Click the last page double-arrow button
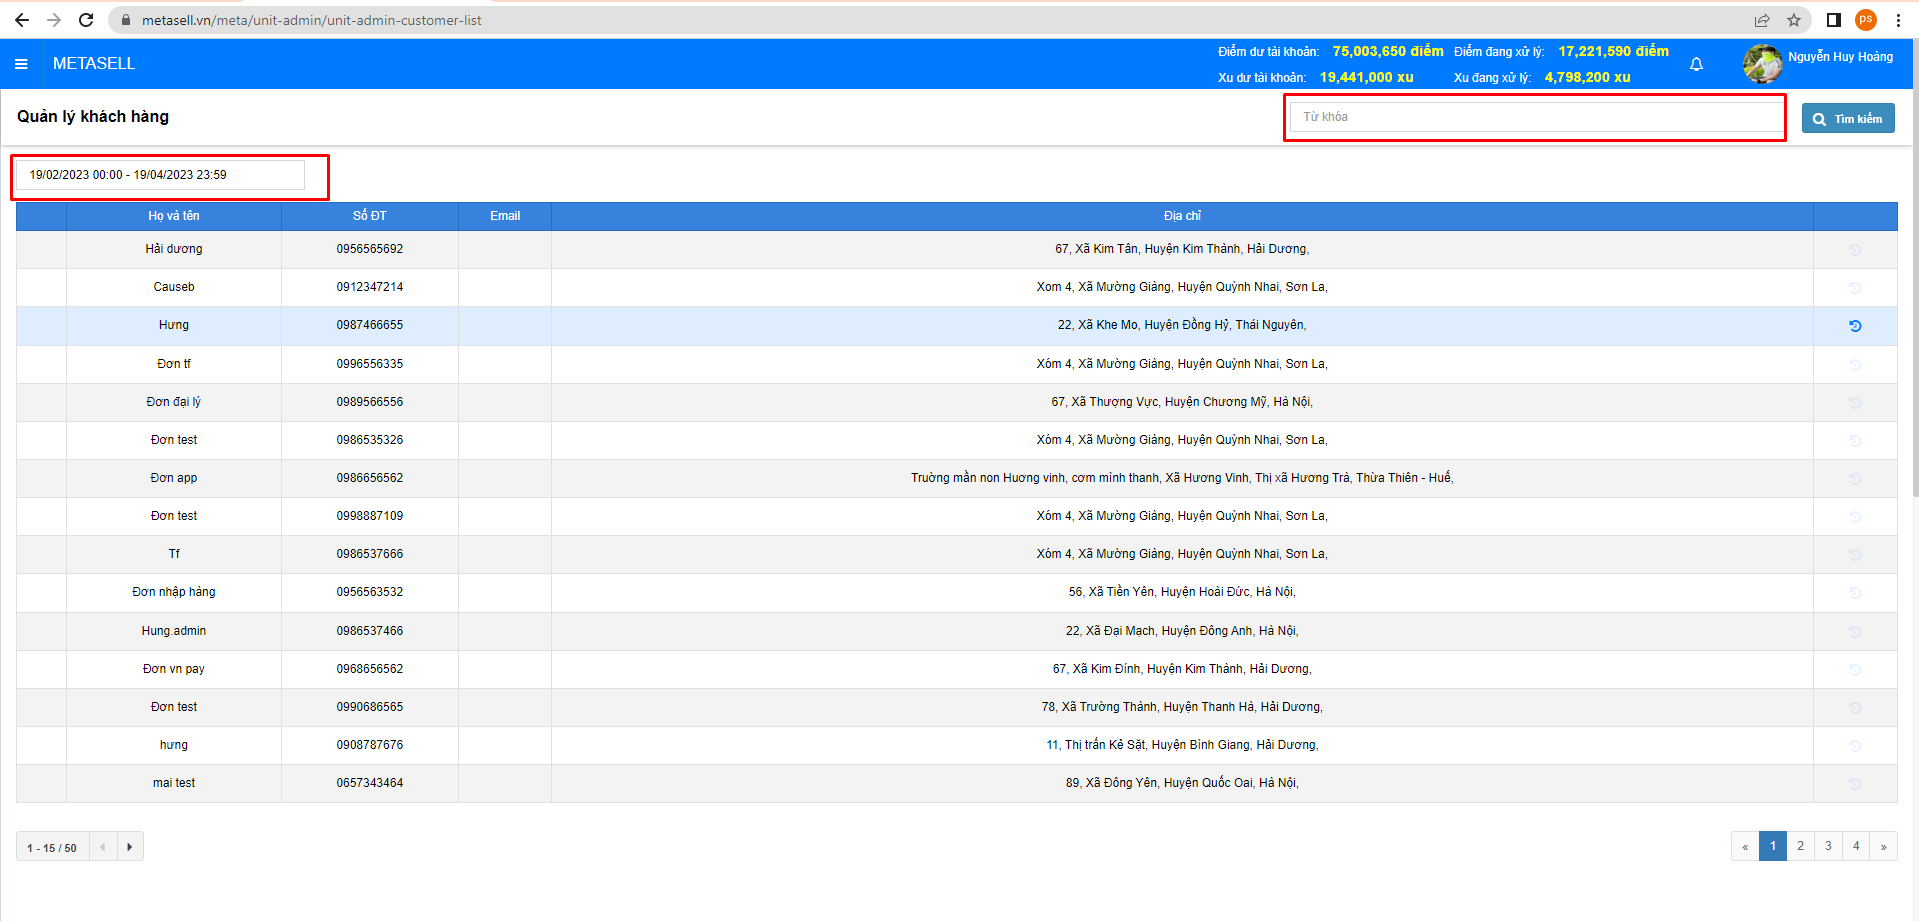 click(x=1883, y=846)
